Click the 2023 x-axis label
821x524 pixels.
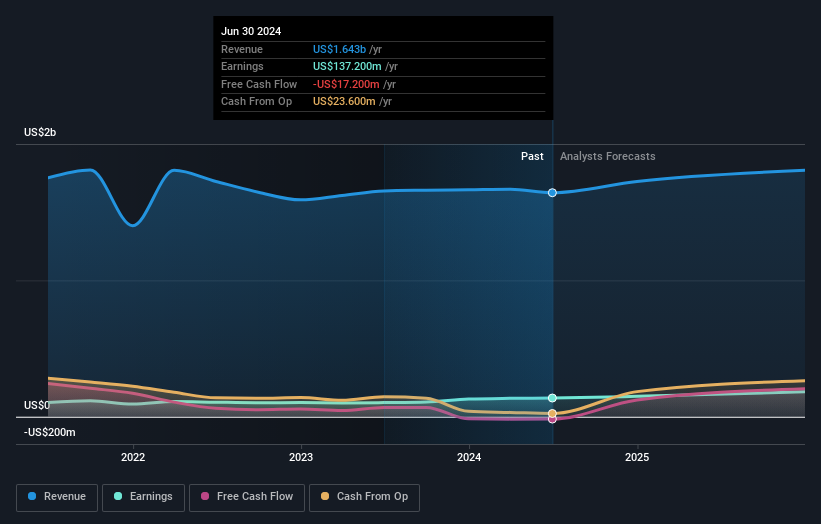point(301,457)
